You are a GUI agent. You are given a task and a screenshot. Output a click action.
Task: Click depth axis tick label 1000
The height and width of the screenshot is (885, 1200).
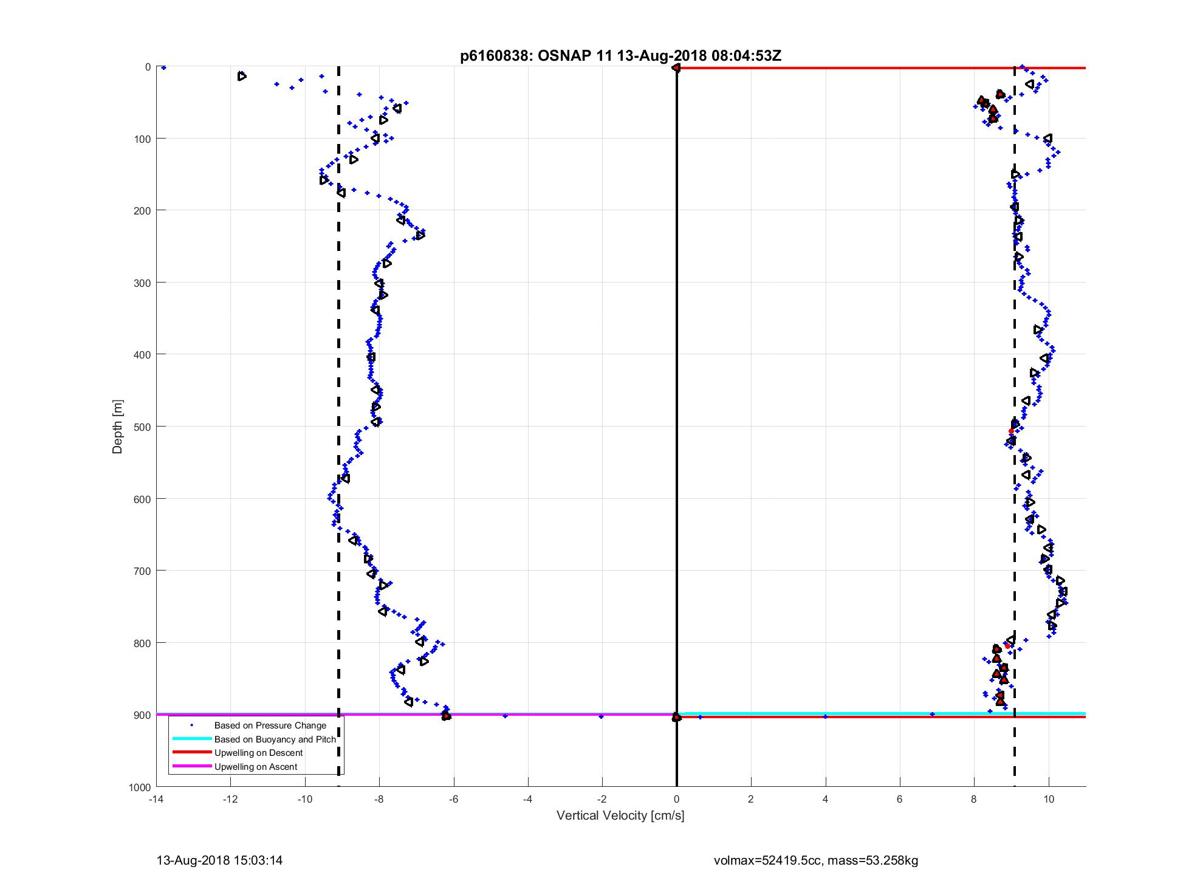coord(139,787)
